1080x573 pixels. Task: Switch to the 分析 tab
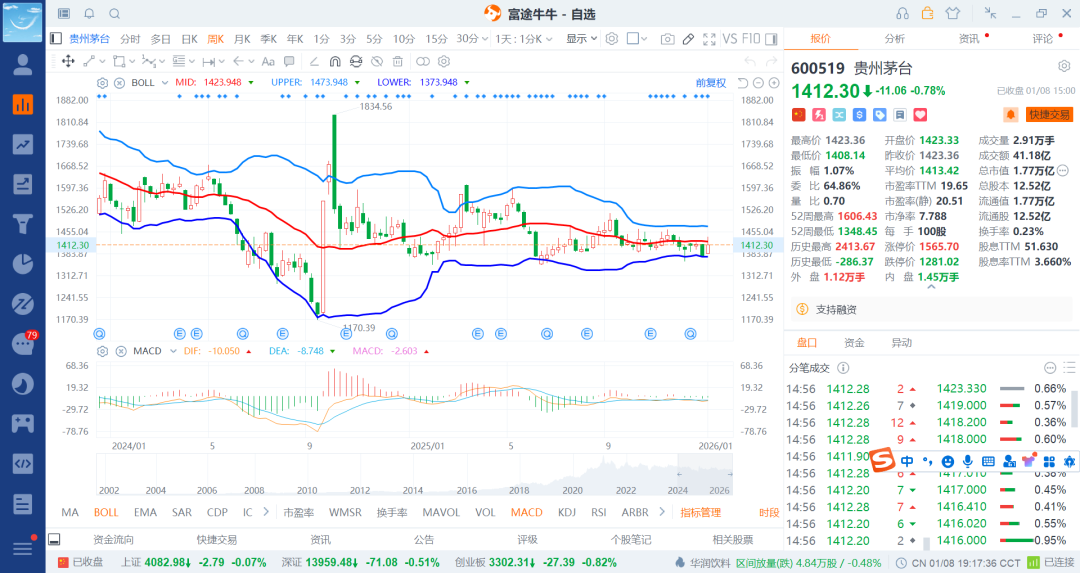894,39
